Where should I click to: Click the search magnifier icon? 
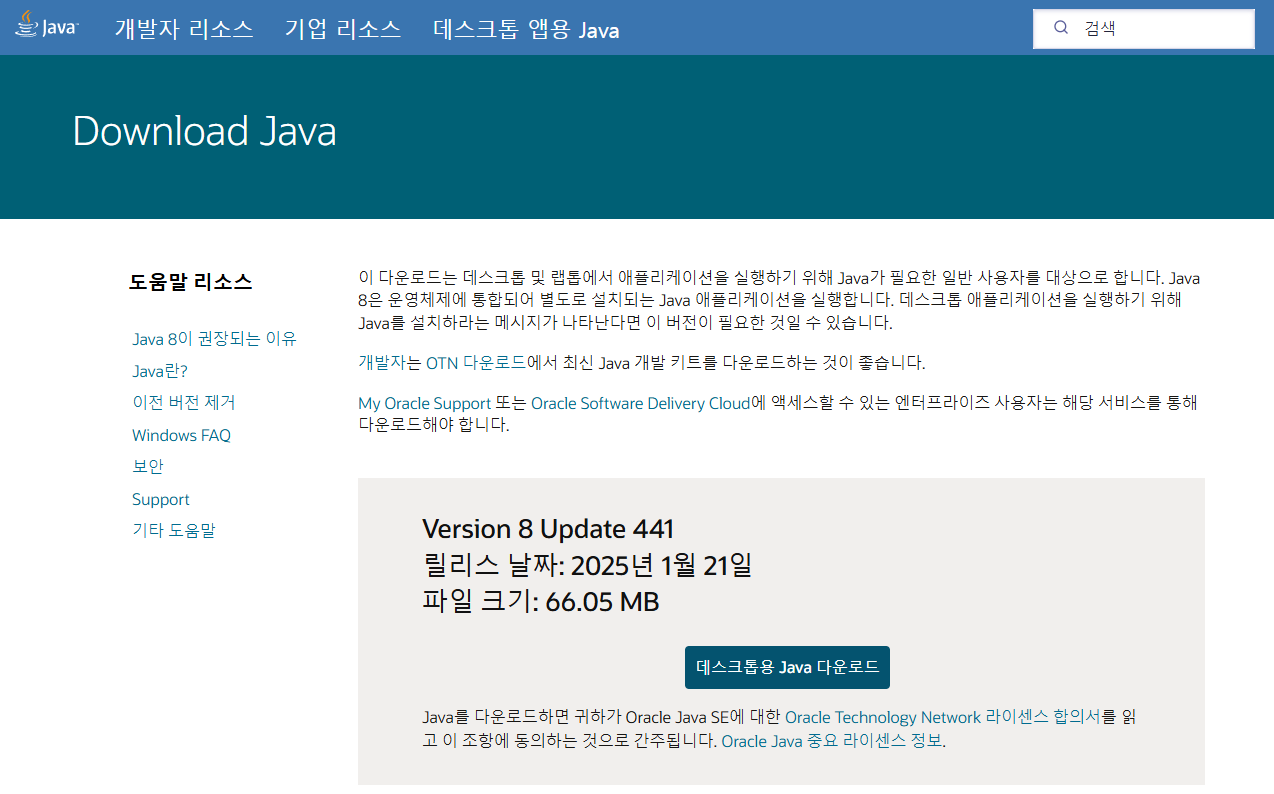pos(1061,28)
